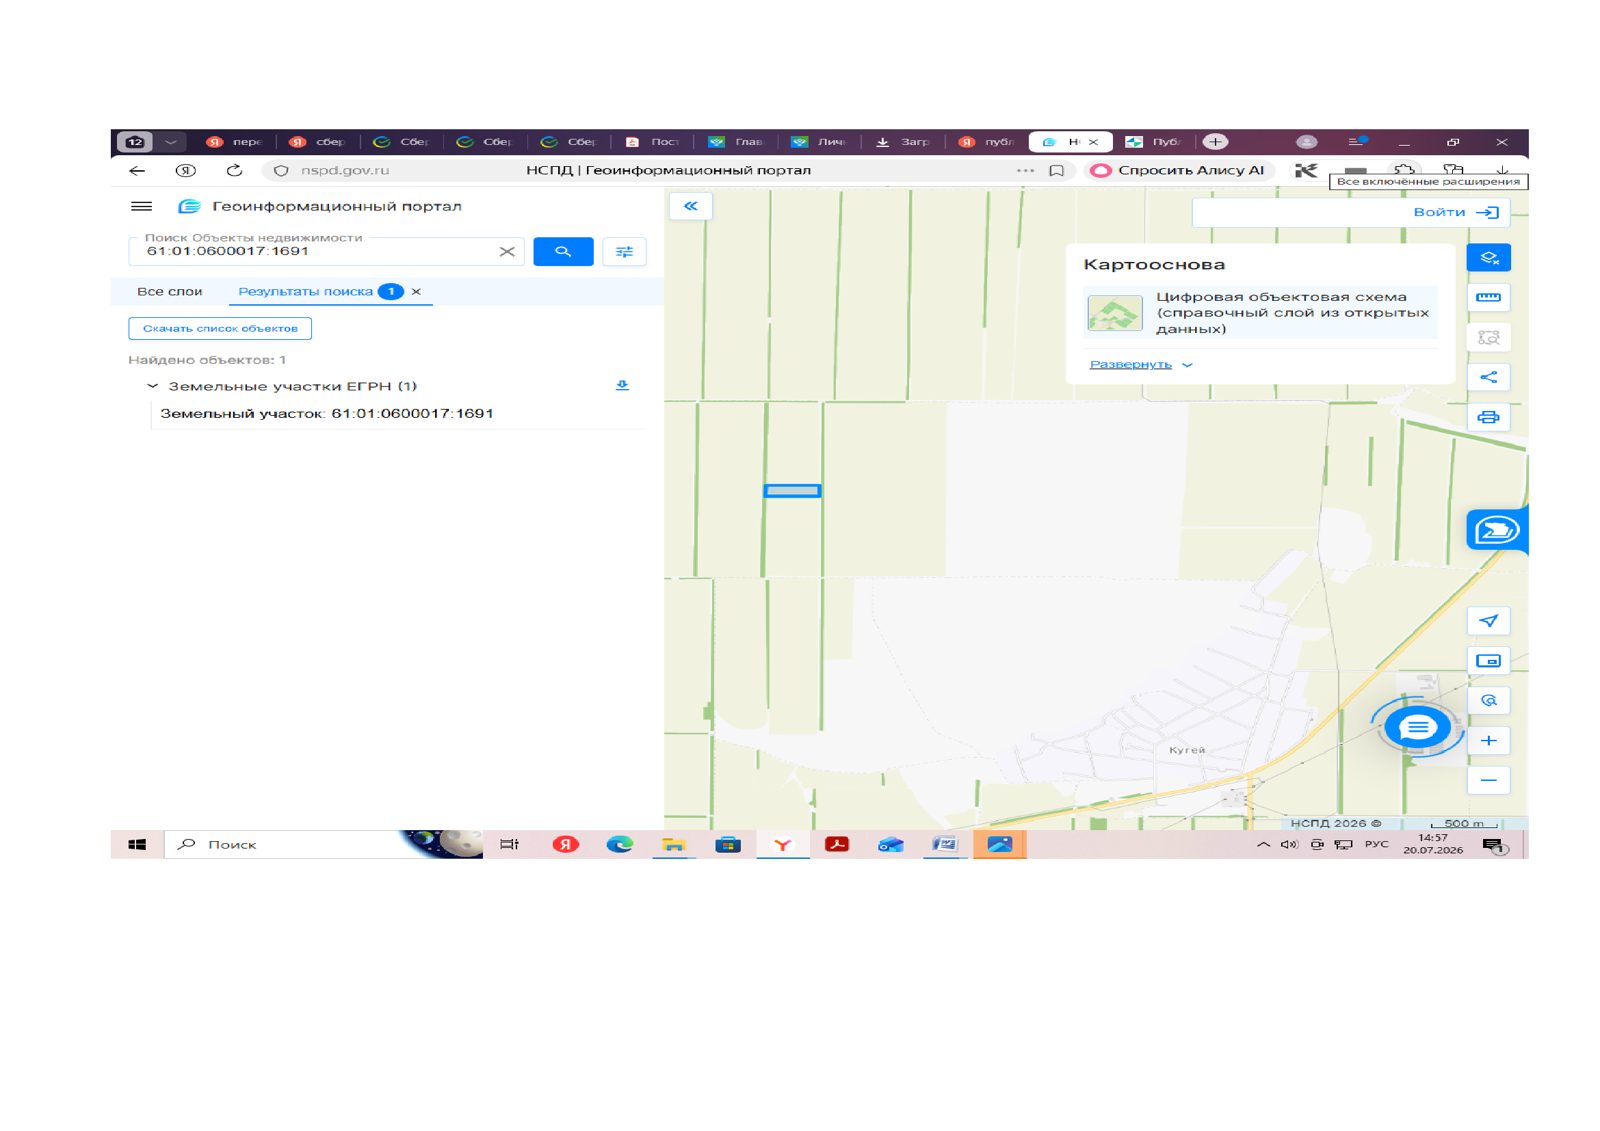Close the Результаты поиска tab
The width and height of the screenshot is (1600, 1131).
click(x=416, y=292)
